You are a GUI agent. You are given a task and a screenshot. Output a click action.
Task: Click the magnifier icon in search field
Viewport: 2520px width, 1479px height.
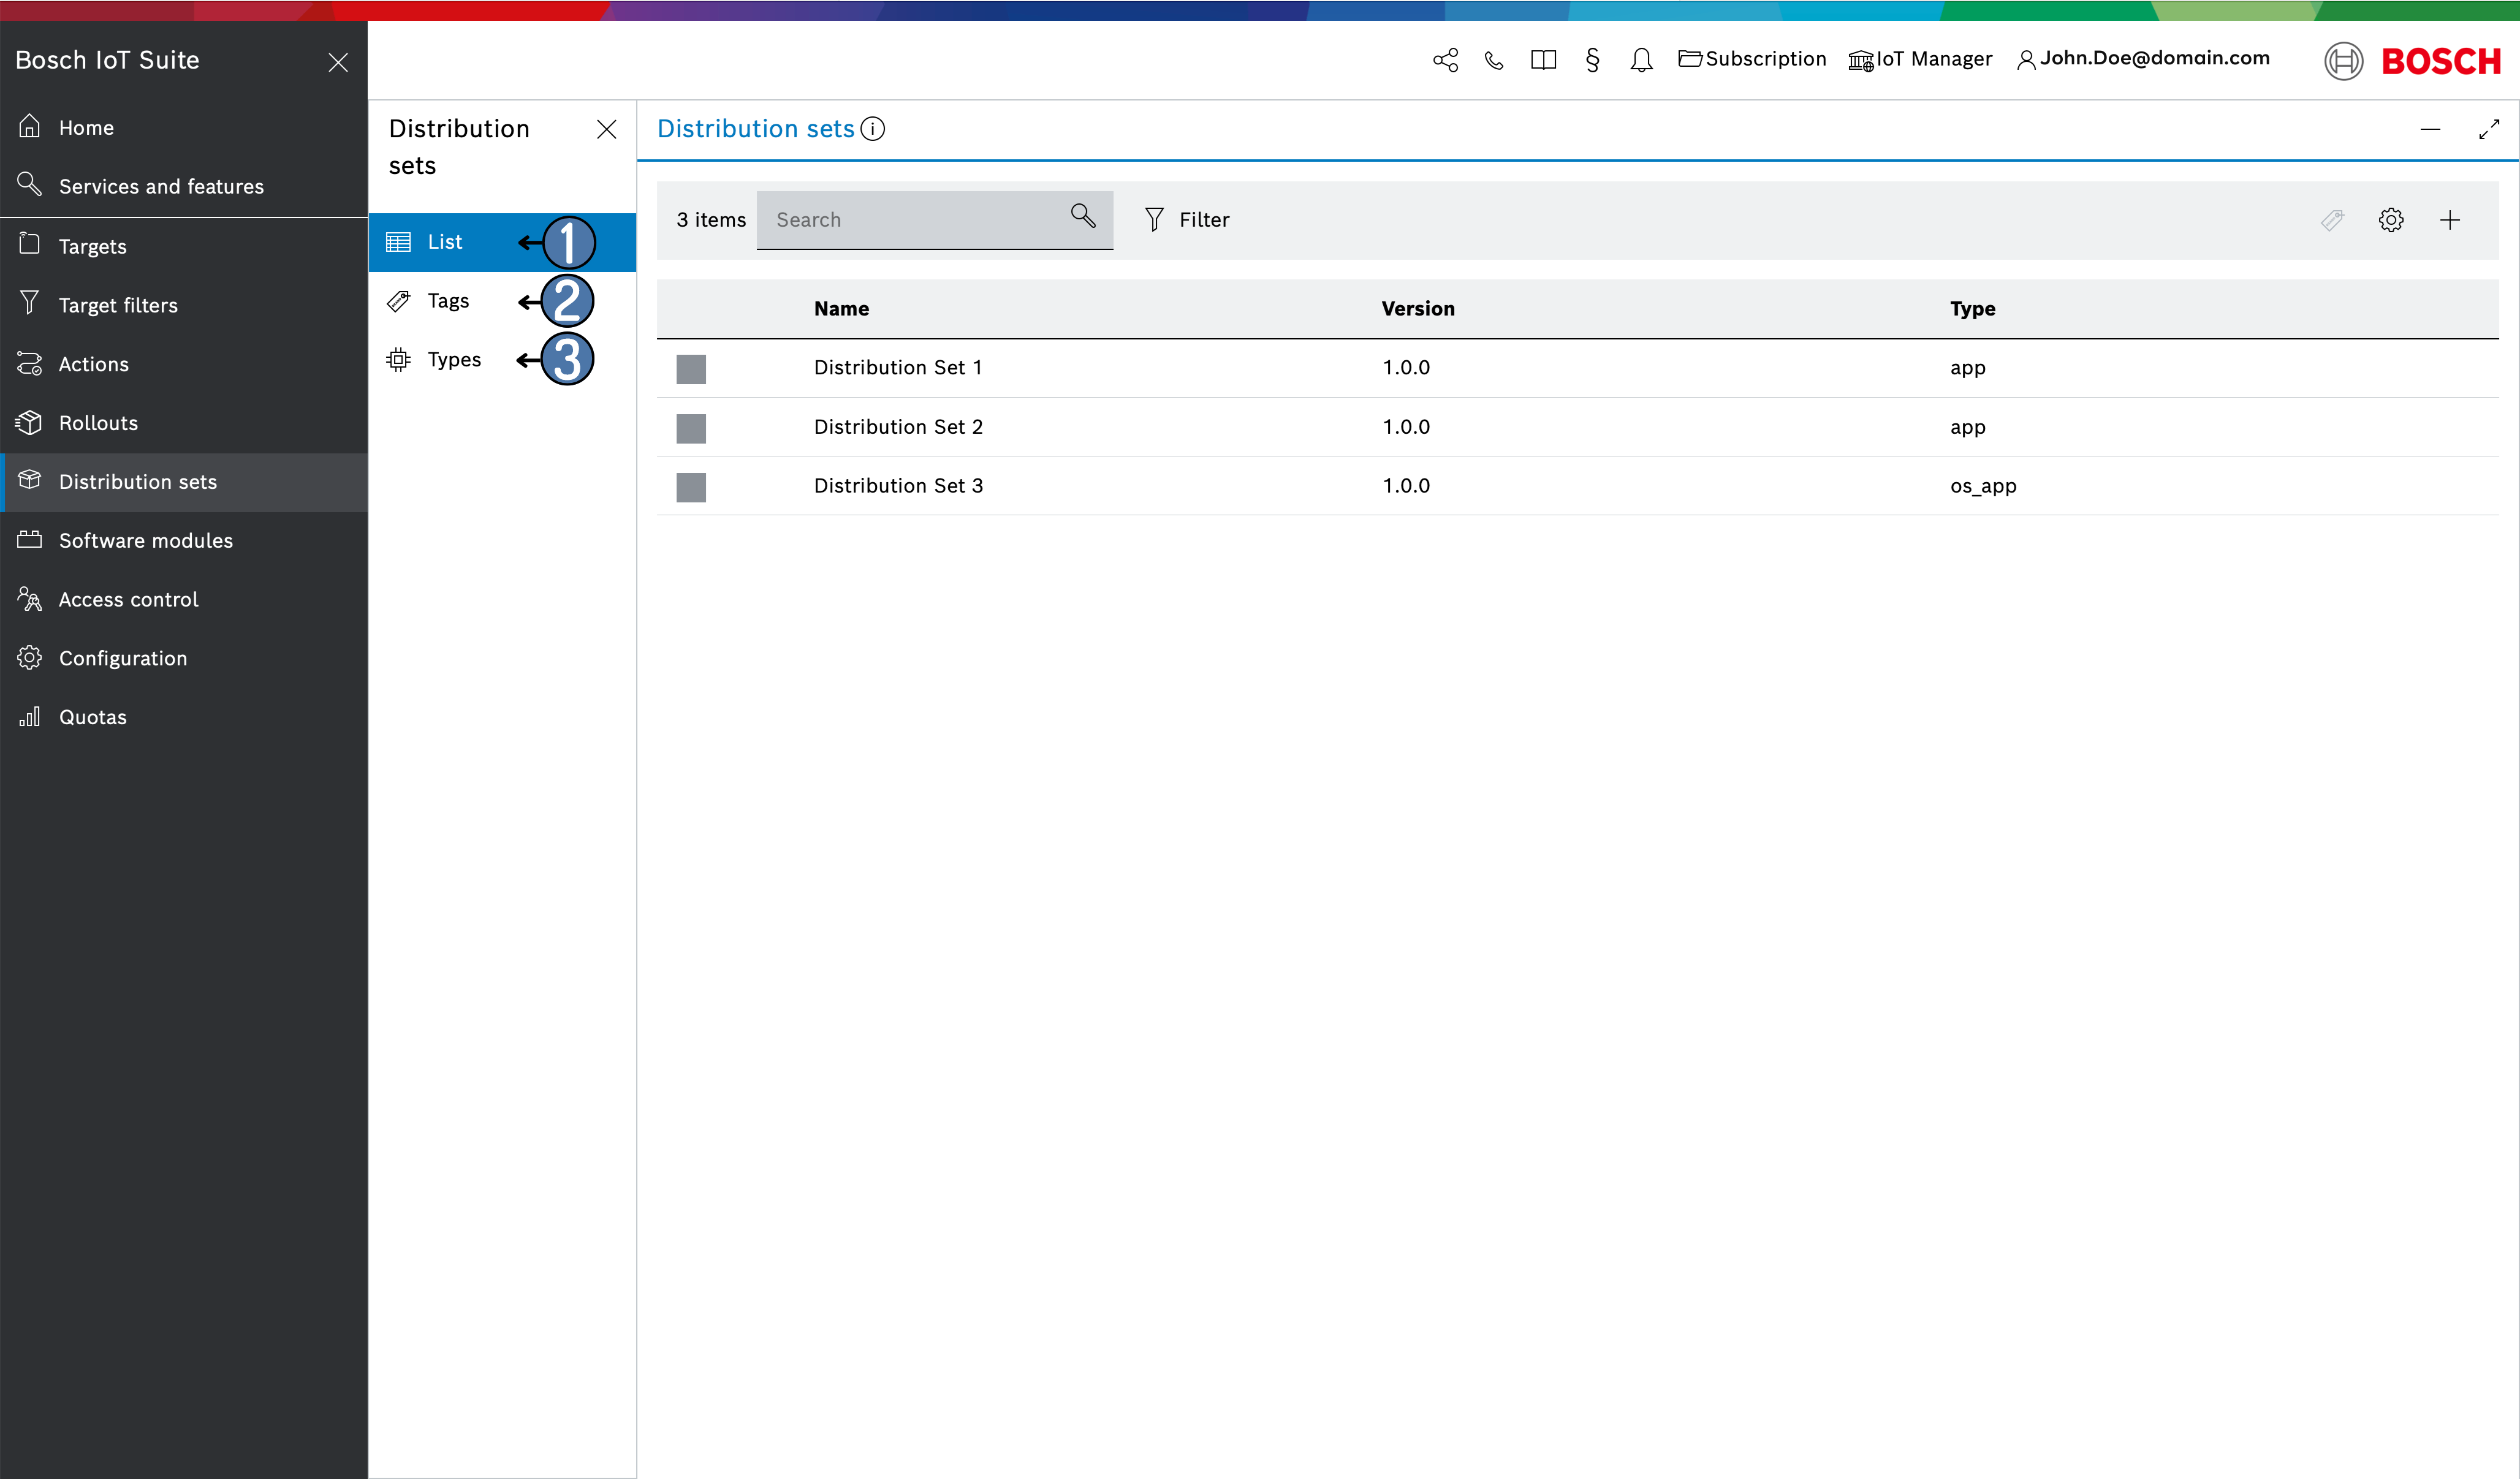point(1083,216)
